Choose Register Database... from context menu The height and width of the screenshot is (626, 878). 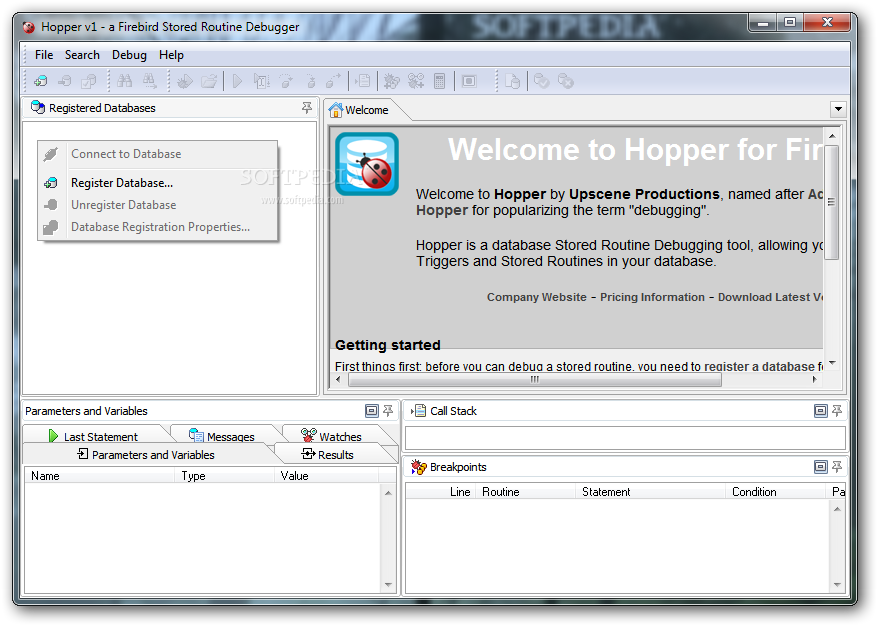(157, 183)
